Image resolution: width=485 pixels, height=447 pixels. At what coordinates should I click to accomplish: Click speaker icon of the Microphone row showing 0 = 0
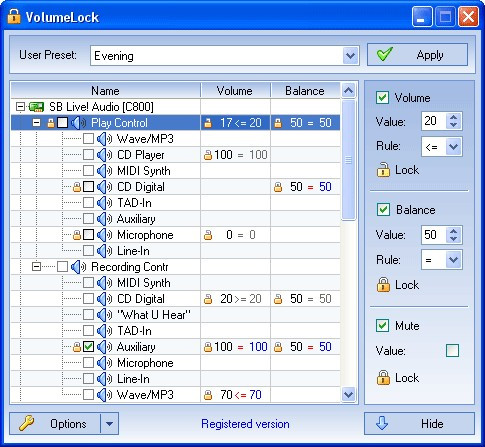pos(104,235)
